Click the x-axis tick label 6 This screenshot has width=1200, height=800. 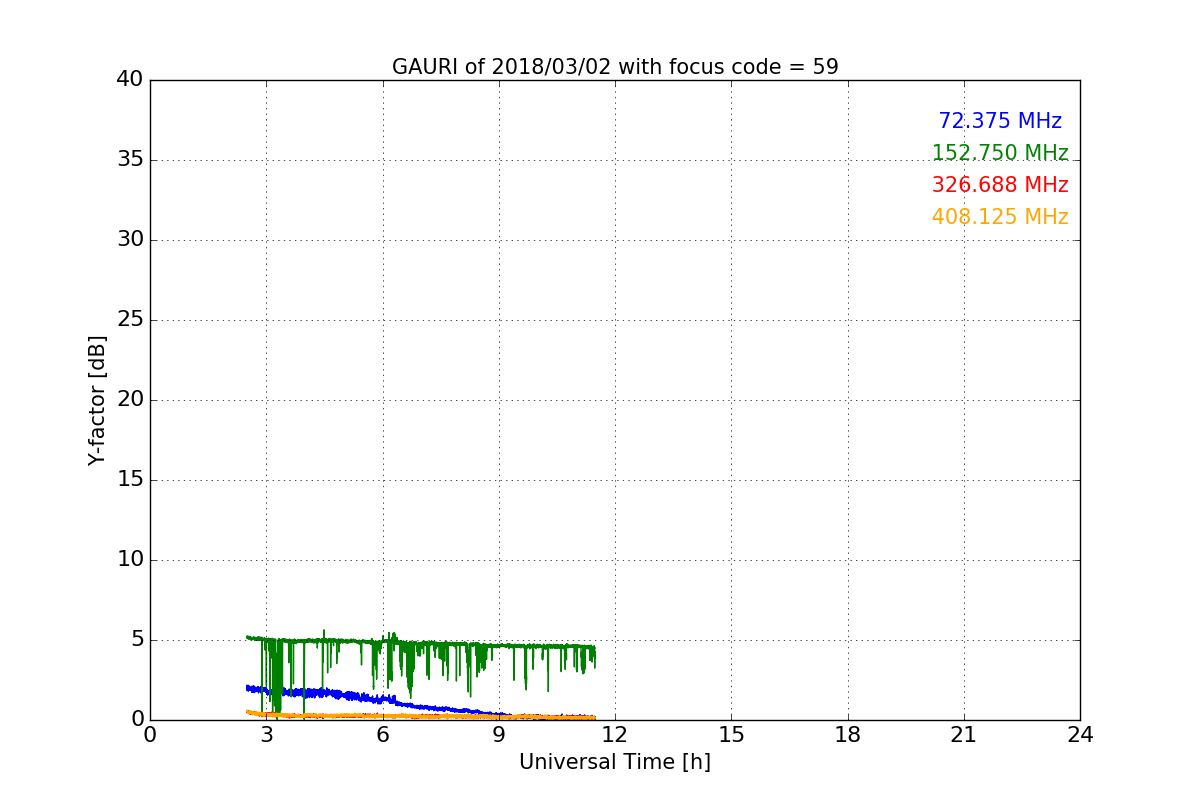click(383, 735)
